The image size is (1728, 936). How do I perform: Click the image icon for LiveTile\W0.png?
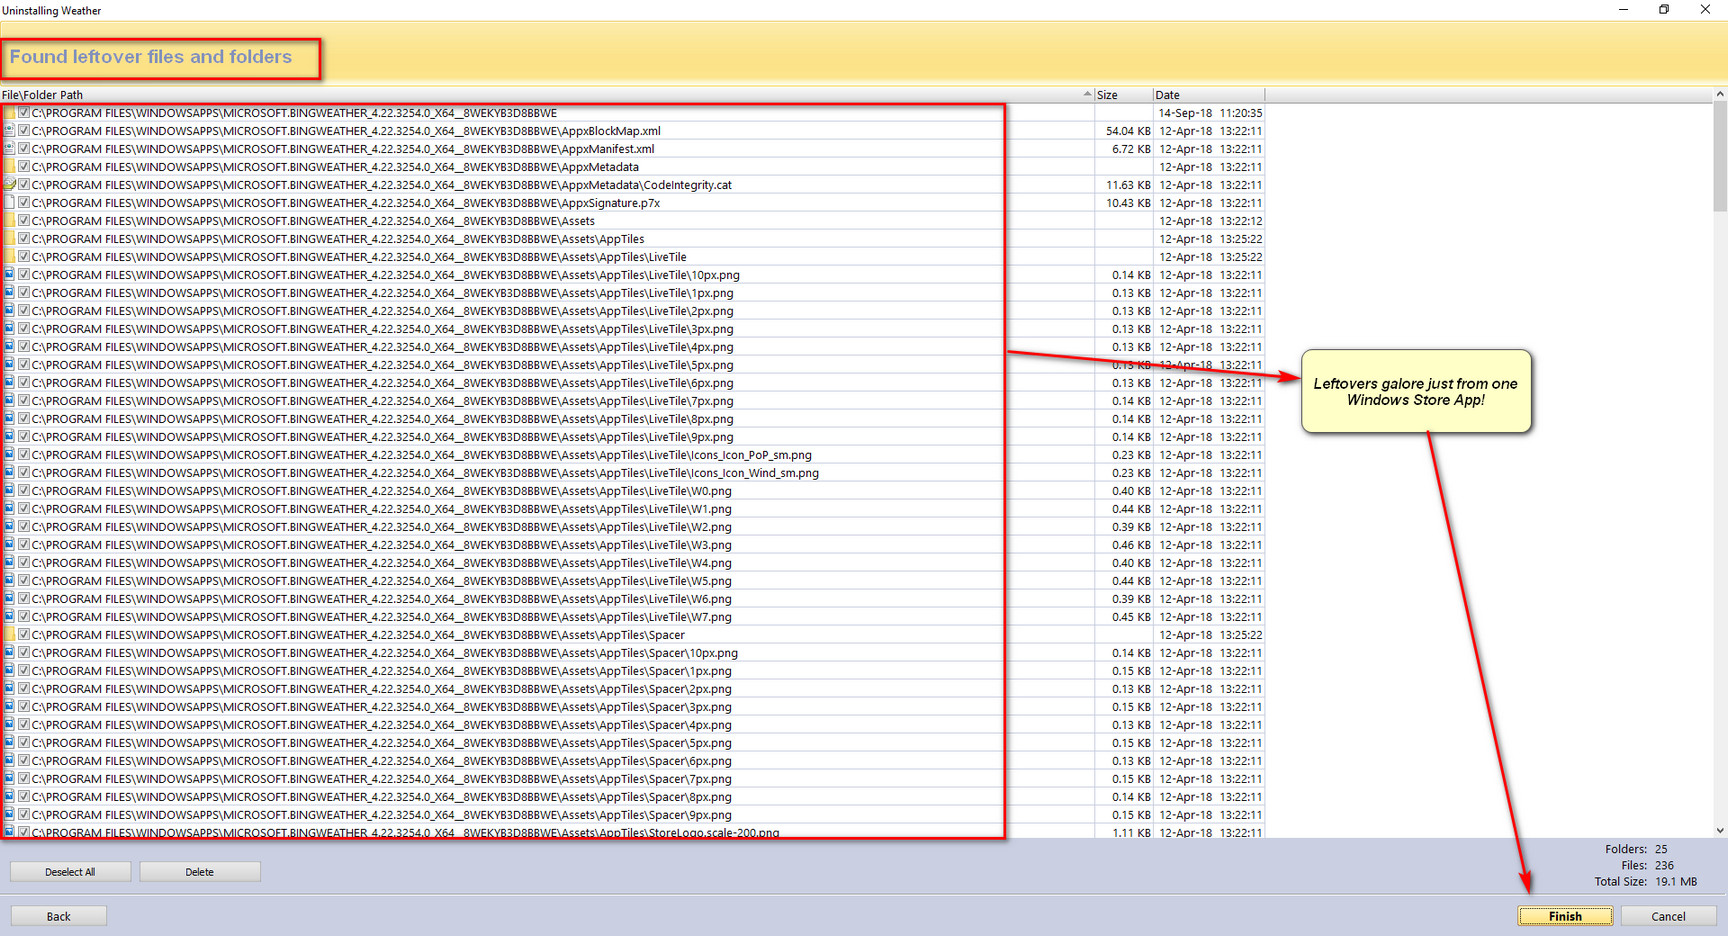9,491
